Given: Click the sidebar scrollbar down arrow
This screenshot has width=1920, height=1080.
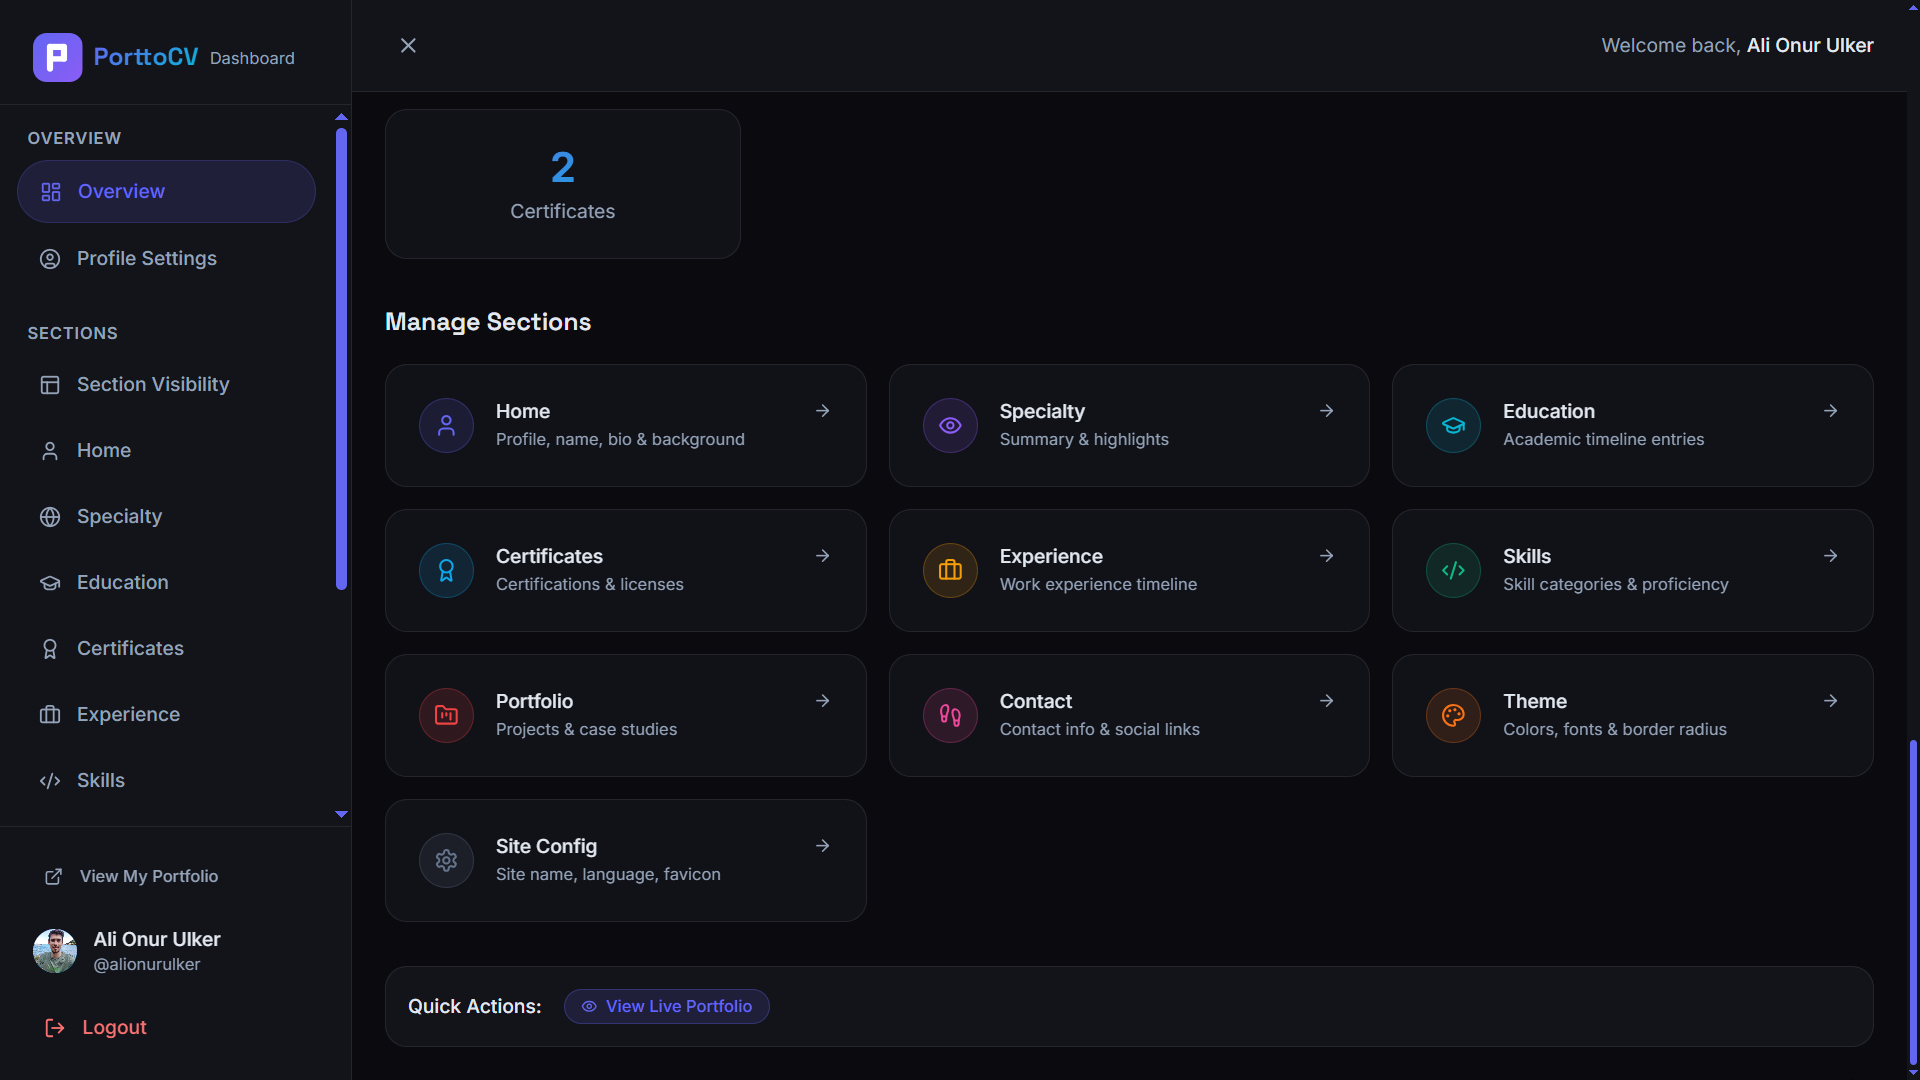Looking at the screenshot, I should (x=341, y=814).
